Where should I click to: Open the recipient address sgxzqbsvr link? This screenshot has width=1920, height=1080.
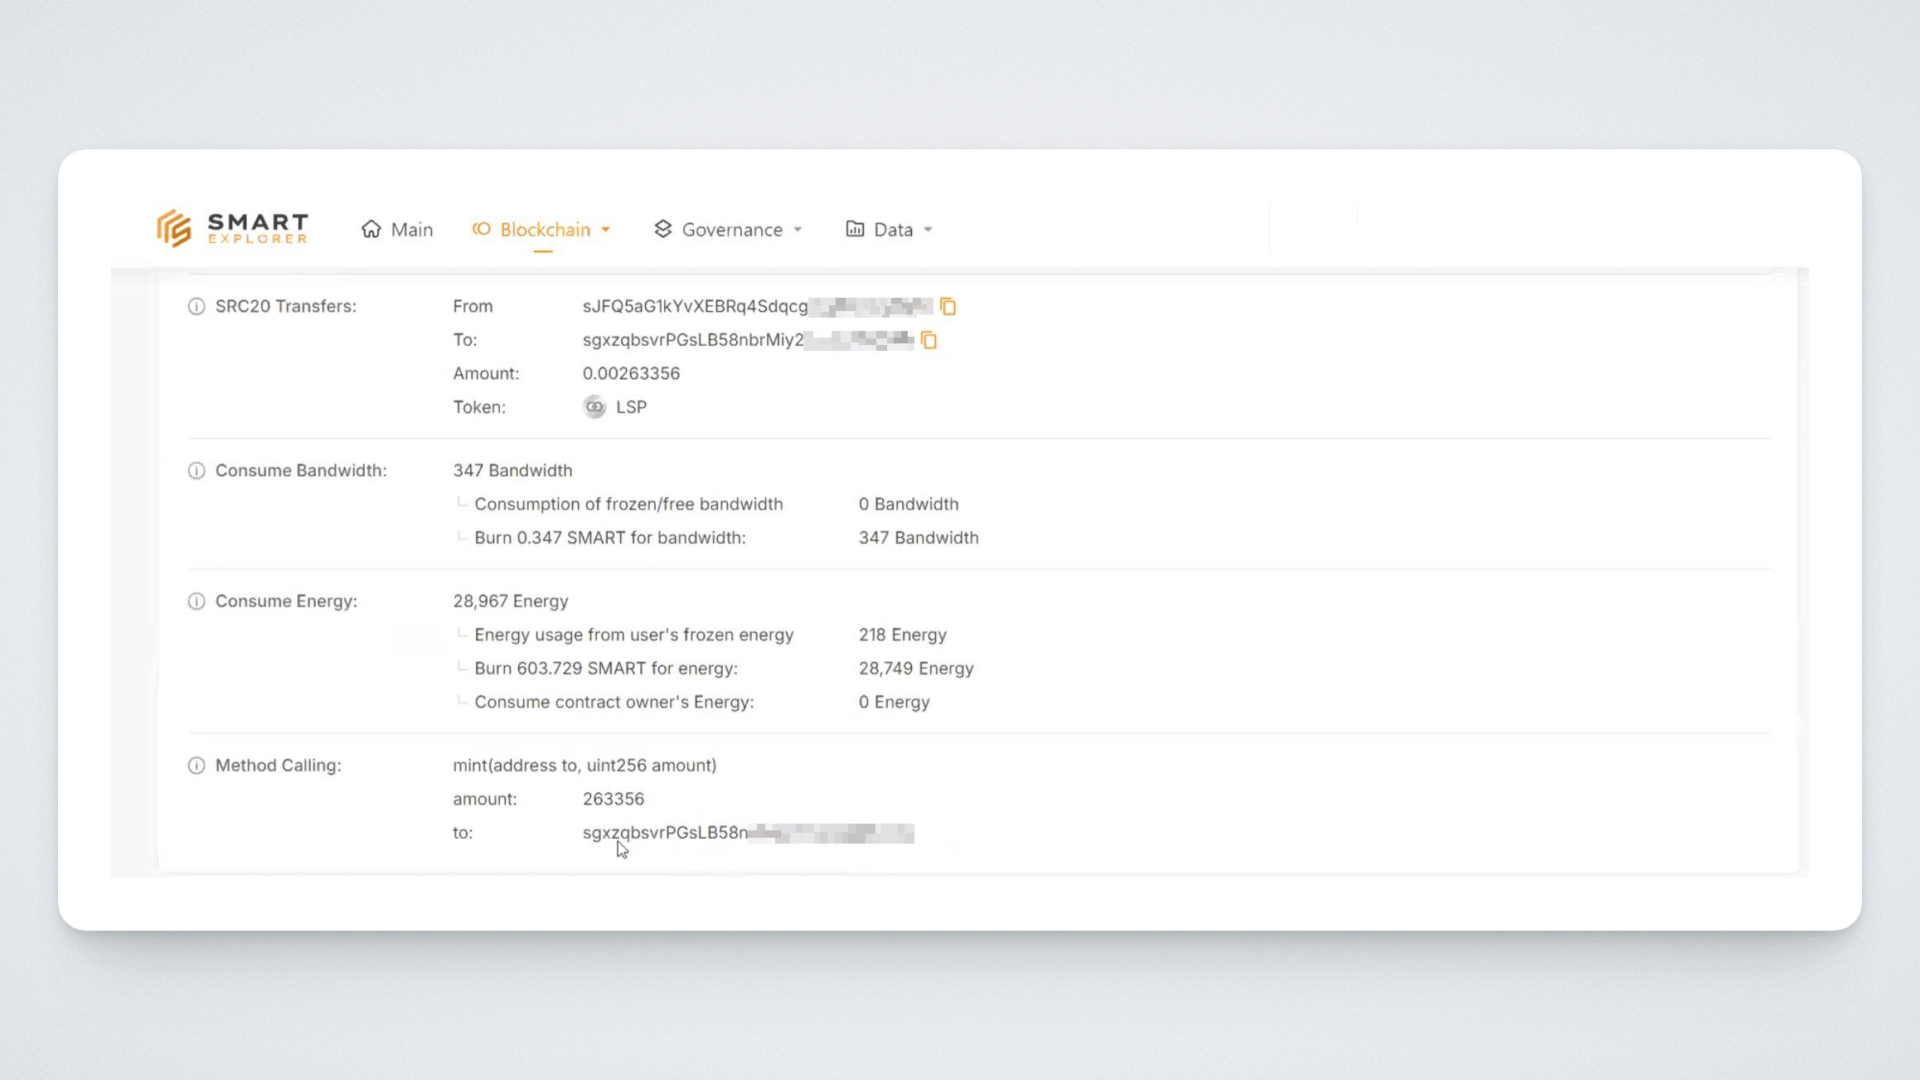click(692, 340)
